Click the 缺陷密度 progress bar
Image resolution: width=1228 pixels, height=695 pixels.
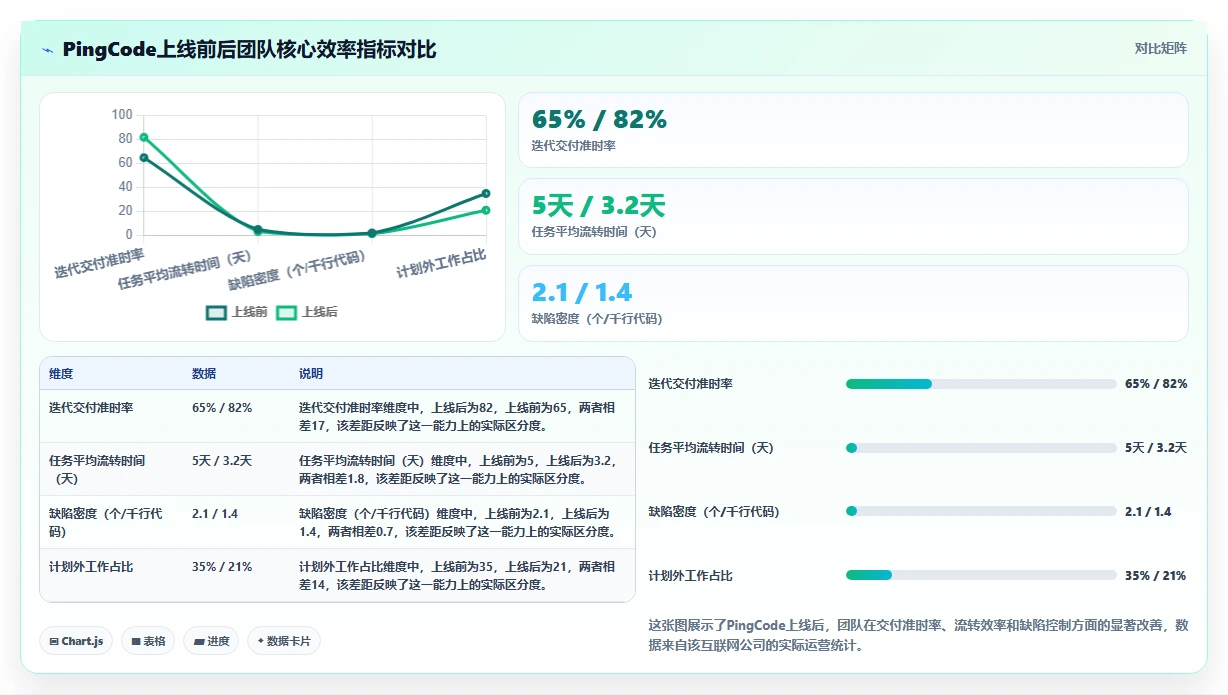coord(981,511)
